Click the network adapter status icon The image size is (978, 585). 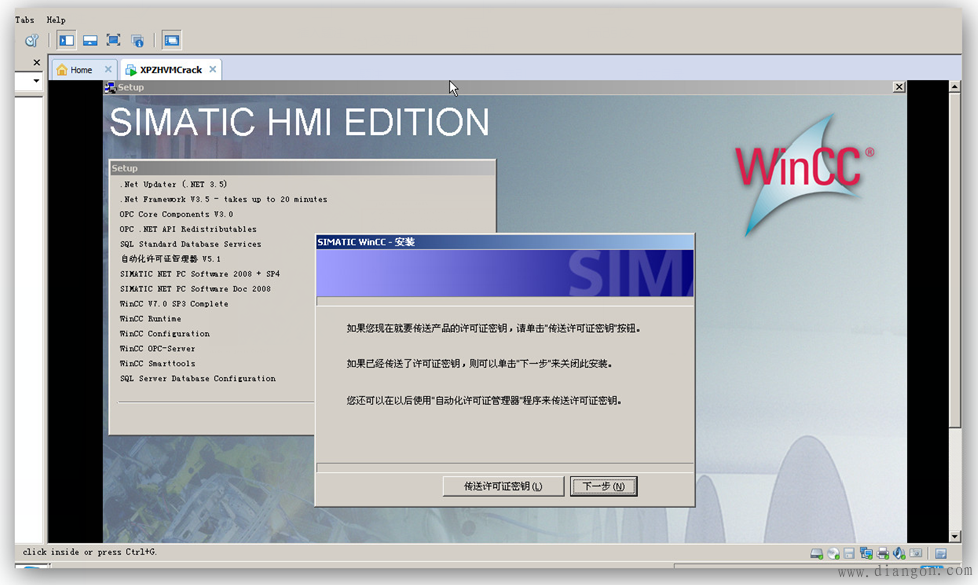865,553
